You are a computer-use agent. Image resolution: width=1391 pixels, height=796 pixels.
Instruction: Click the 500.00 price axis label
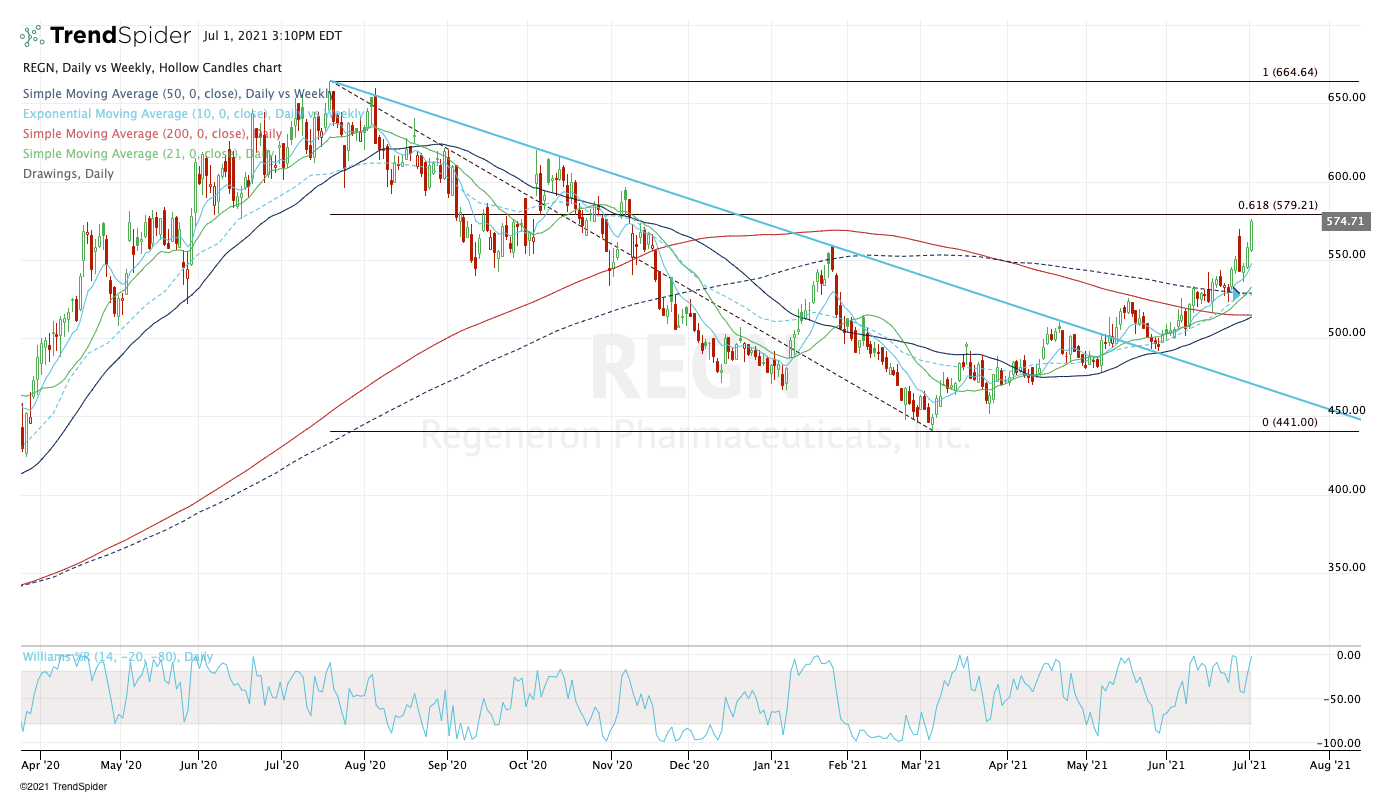click(1346, 332)
